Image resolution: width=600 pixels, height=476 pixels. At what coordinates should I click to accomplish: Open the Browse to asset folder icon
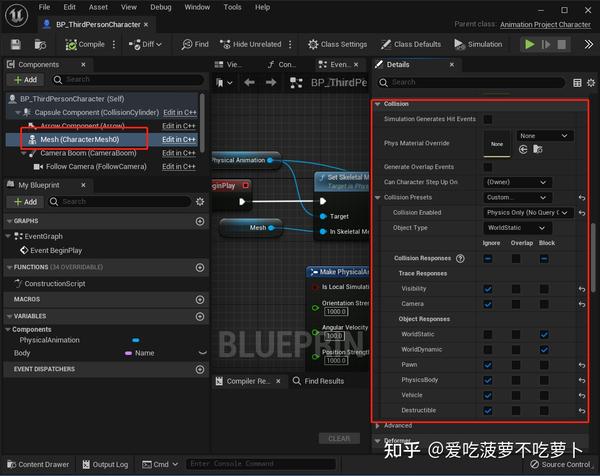(40, 44)
